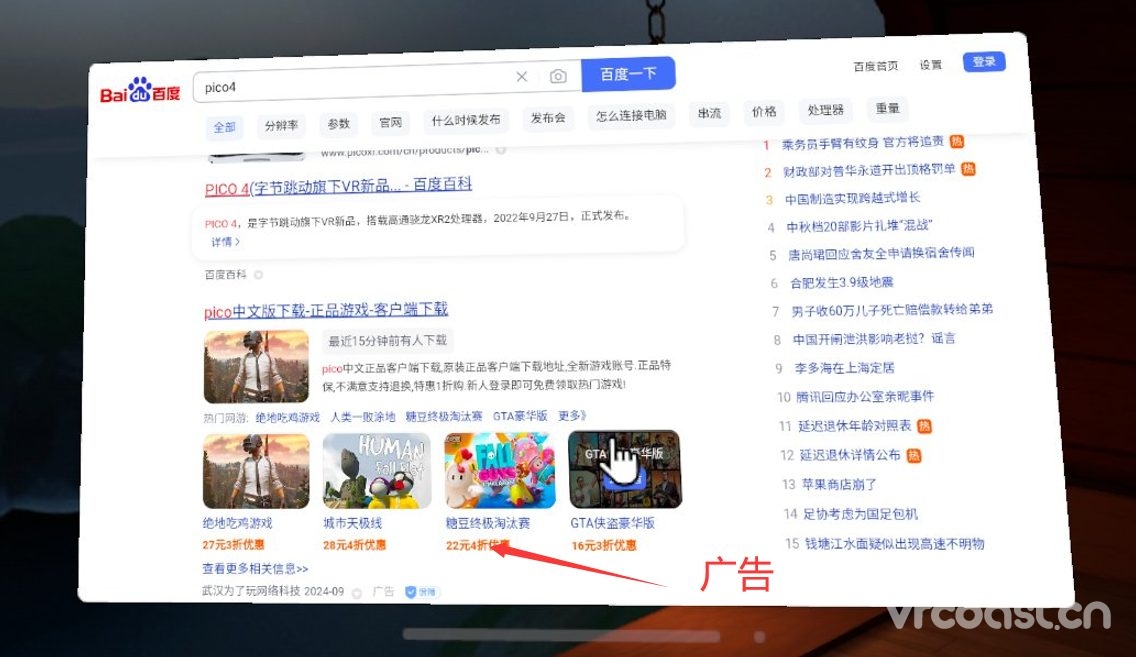Open 百度首页 link
Image resolution: width=1136 pixels, height=657 pixels.
coord(875,66)
